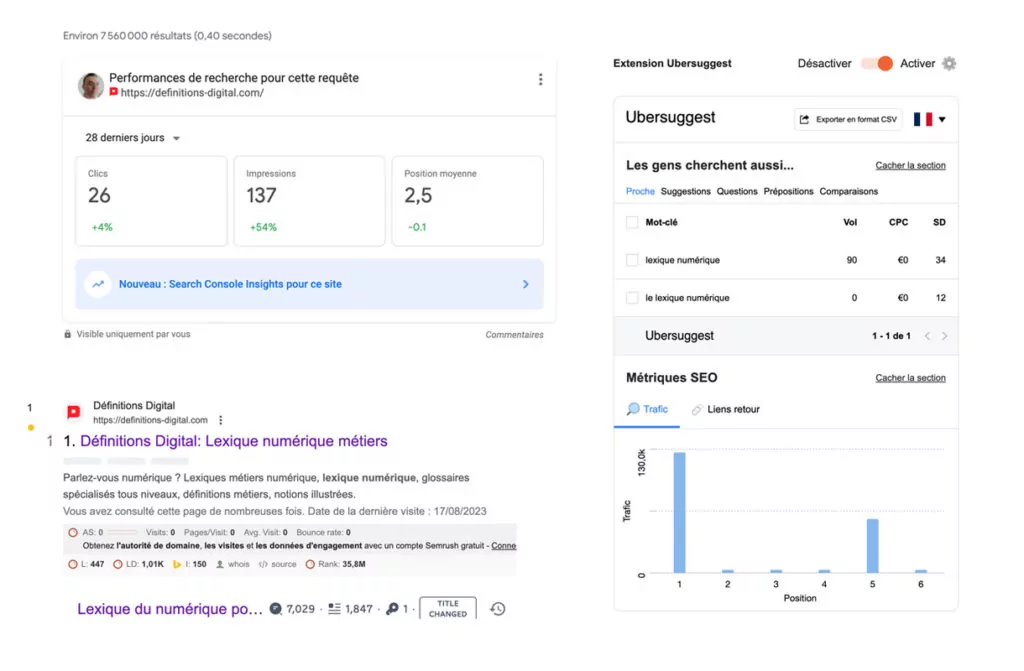Click the Rank: 35,8M metric

pyautogui.click(x=336, y=564)
